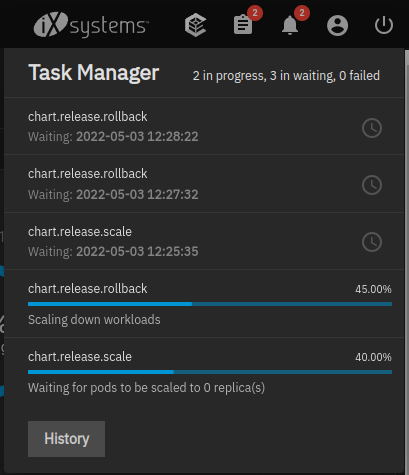Click clock icon for 12:27:32 rollback task
Image resolution: width=409 pixels, height=475 pixels.
(x=372, y=185)
